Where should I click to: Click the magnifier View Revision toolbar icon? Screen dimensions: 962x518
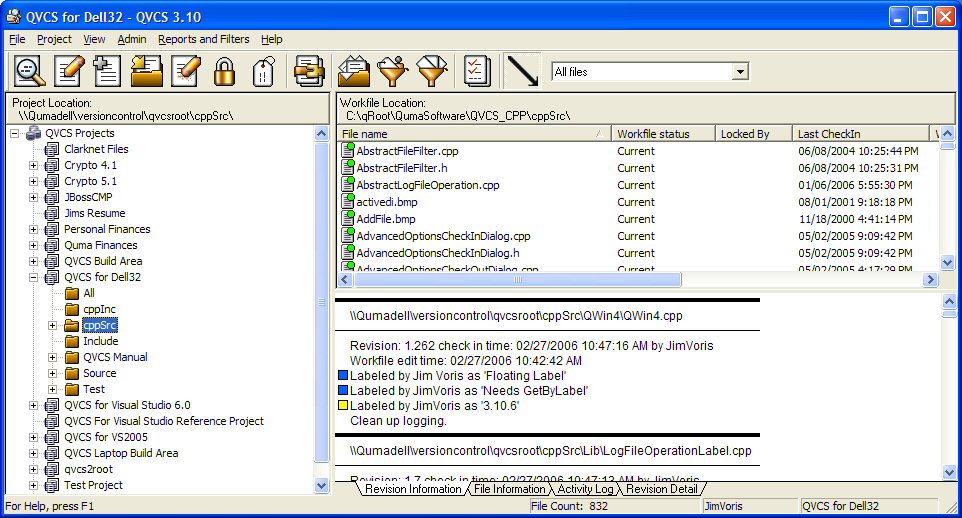tap(29, 71)
